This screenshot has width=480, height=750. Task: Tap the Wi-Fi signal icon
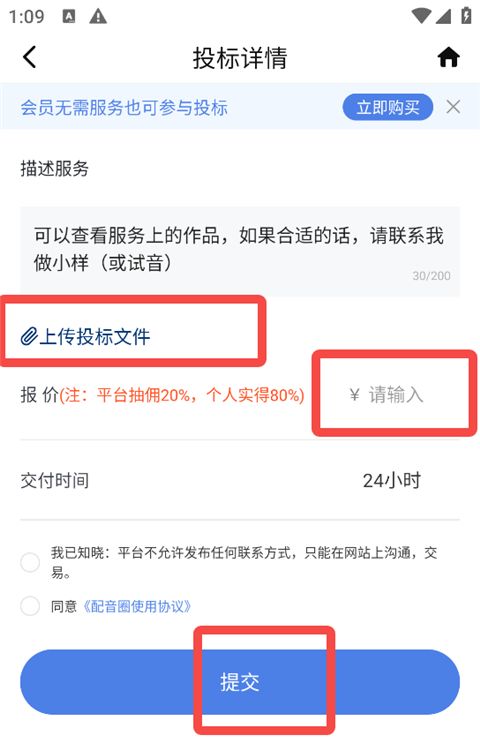point(421,16)
